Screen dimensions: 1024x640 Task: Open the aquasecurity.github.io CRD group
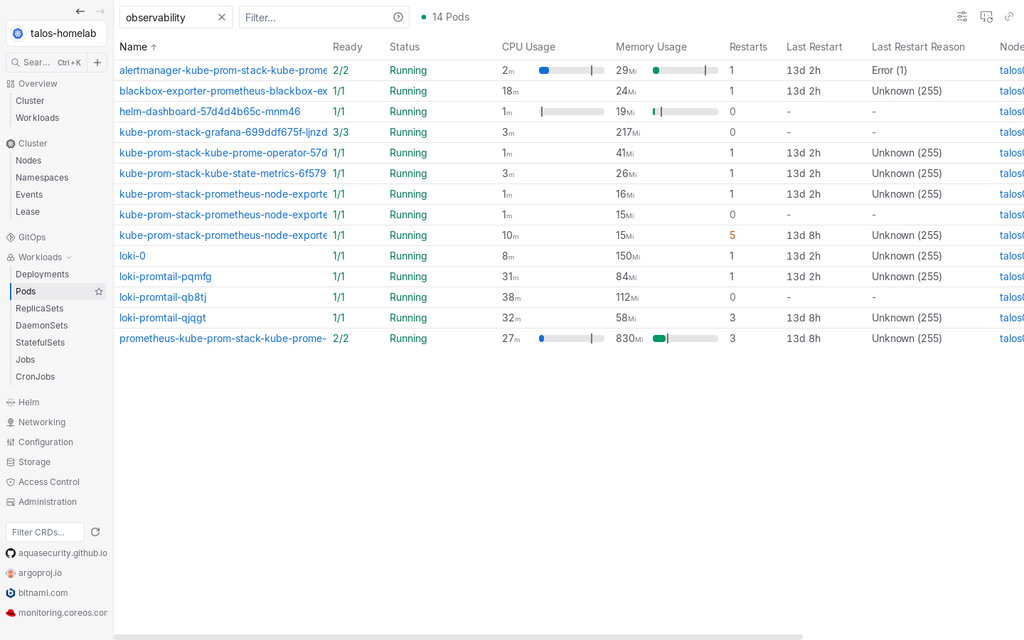(x=57, y=553)
